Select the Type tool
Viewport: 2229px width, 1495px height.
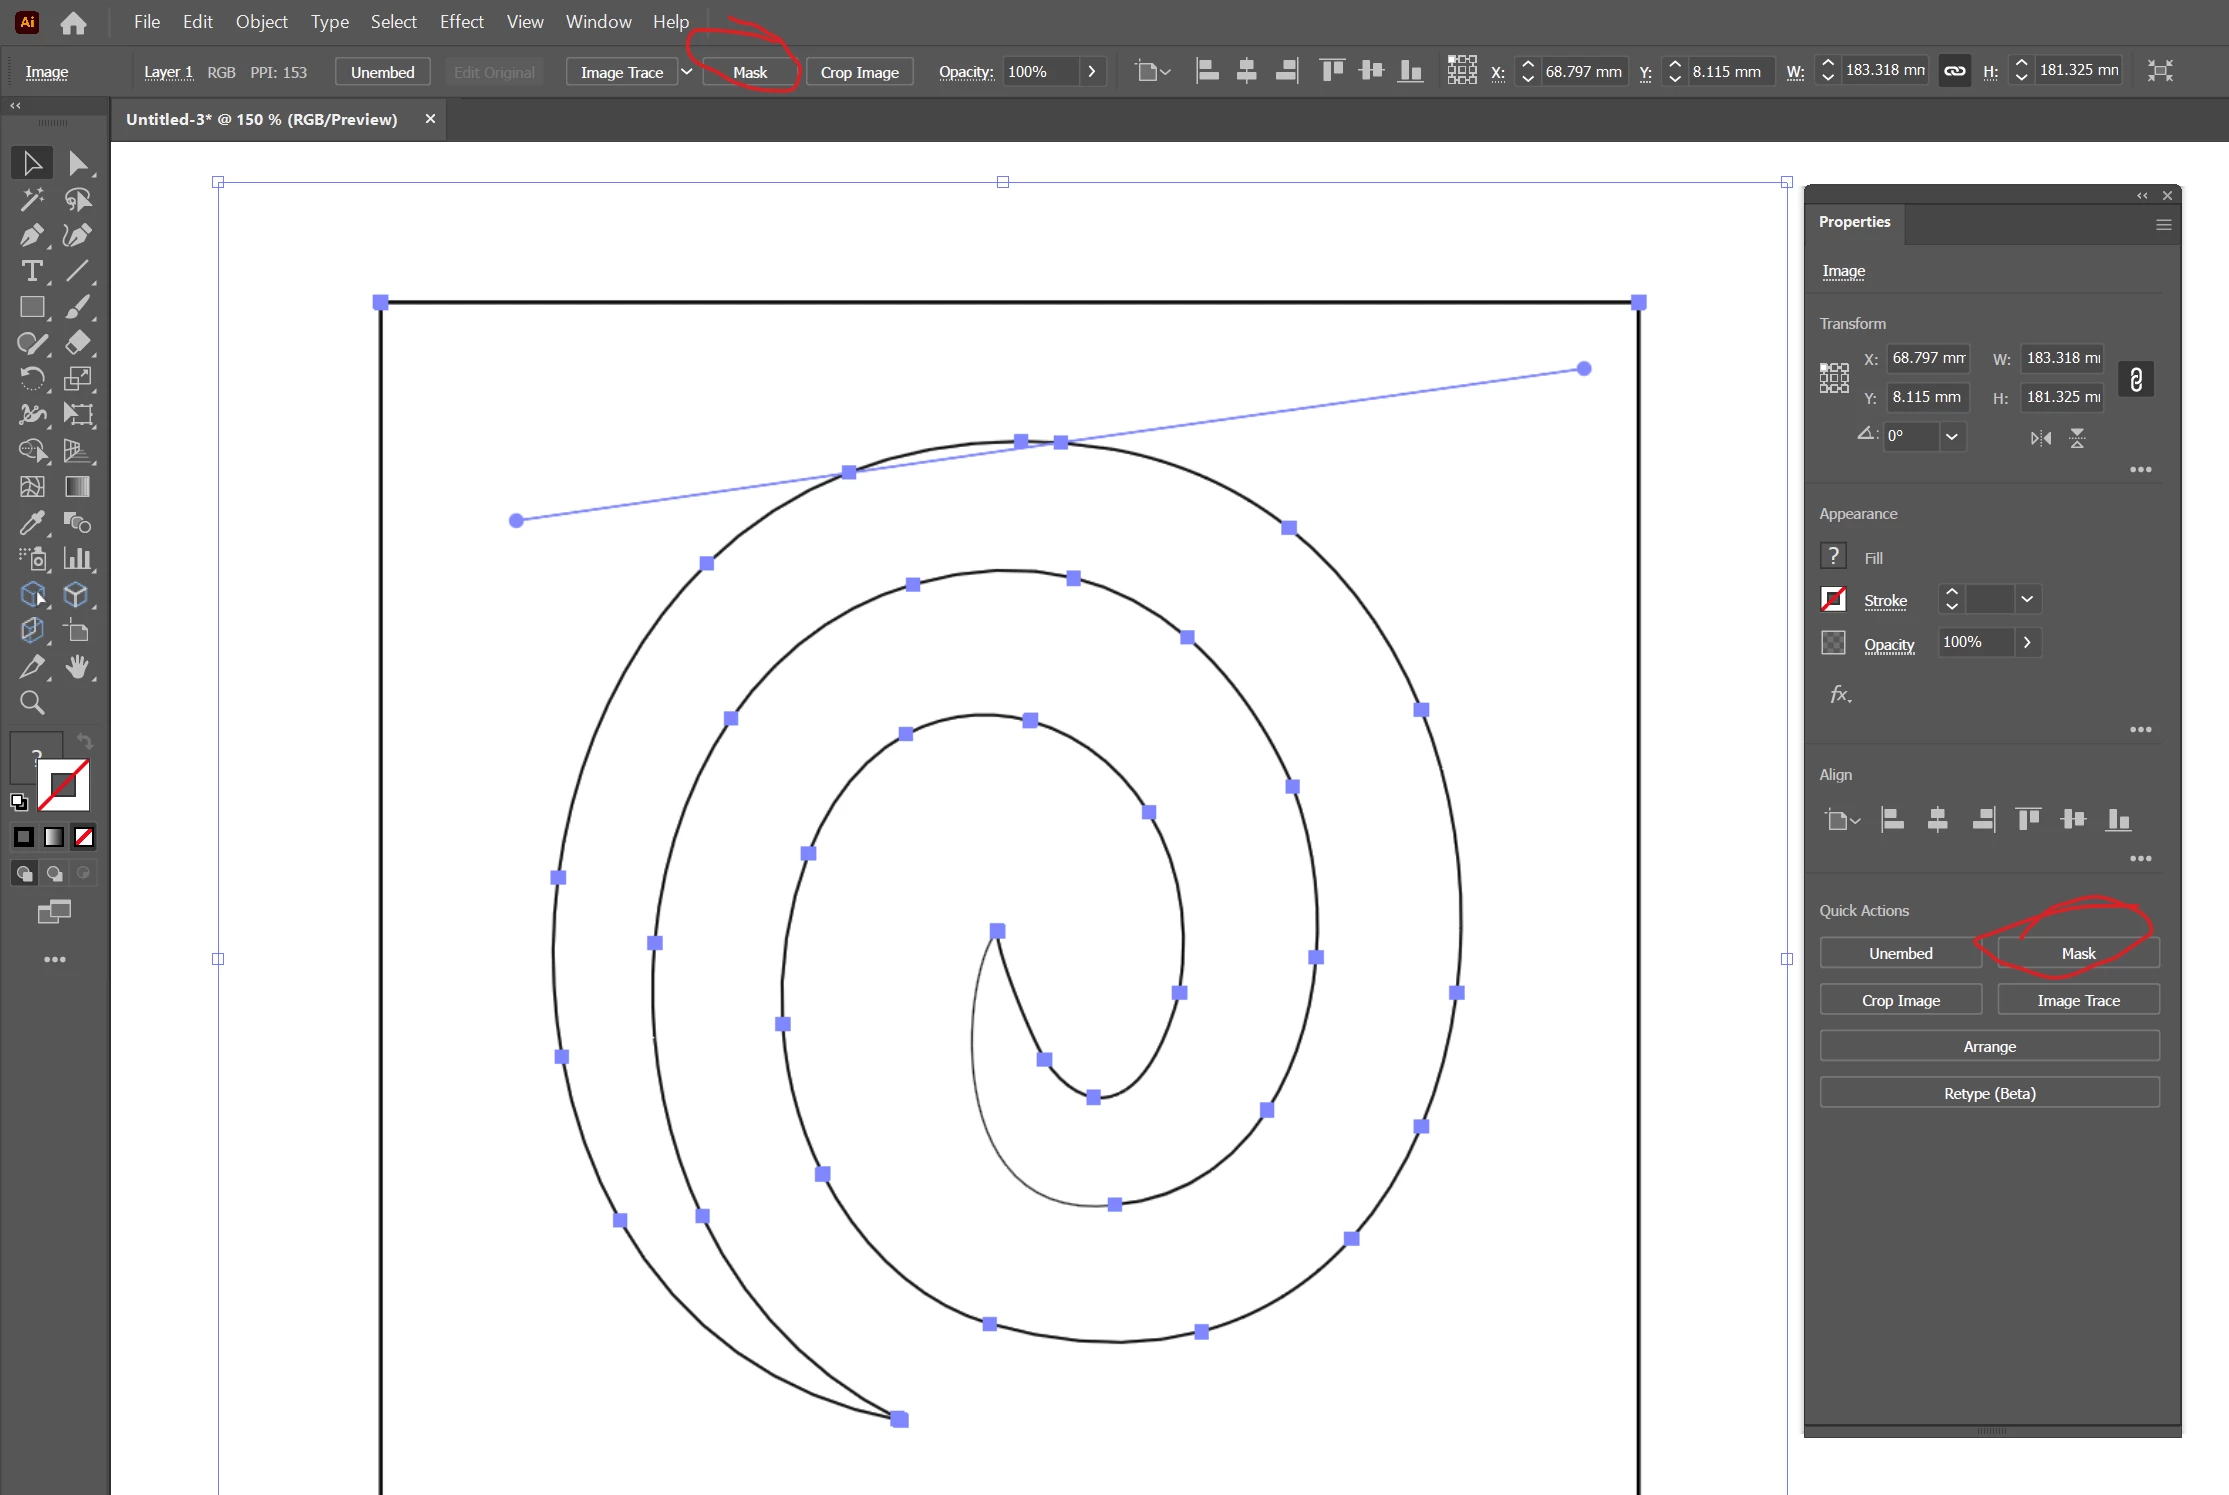(31, 271)
